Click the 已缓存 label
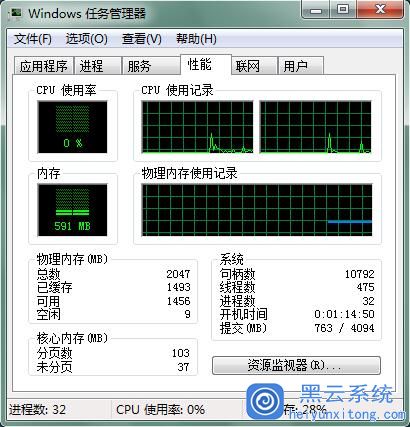Image resolution: width=410 pixels, height=427 pixels. pyautogui.click(x=54, y=287)
